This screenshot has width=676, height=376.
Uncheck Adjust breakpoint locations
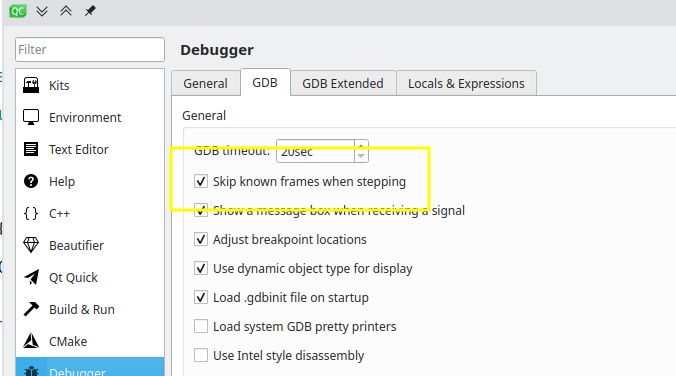201,239
